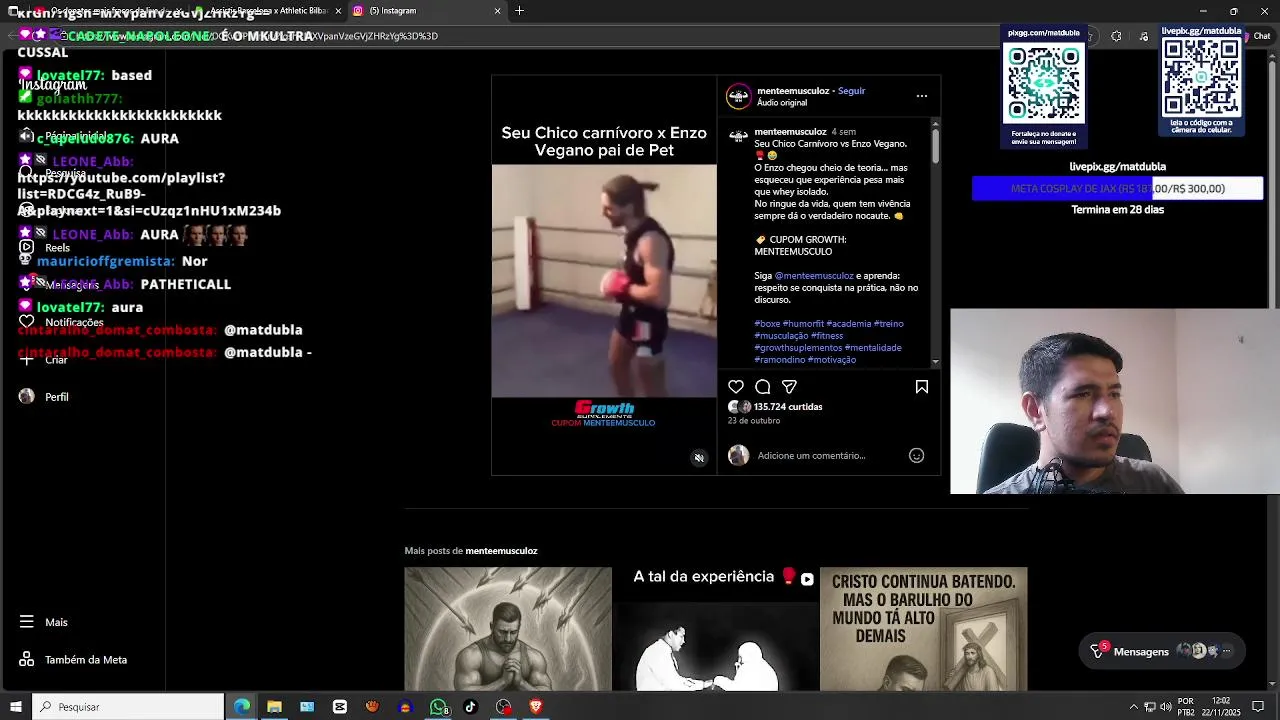Click the livepix.gg/matdubla QR code
This screenshot has width=1280, height=720.
1201,78
